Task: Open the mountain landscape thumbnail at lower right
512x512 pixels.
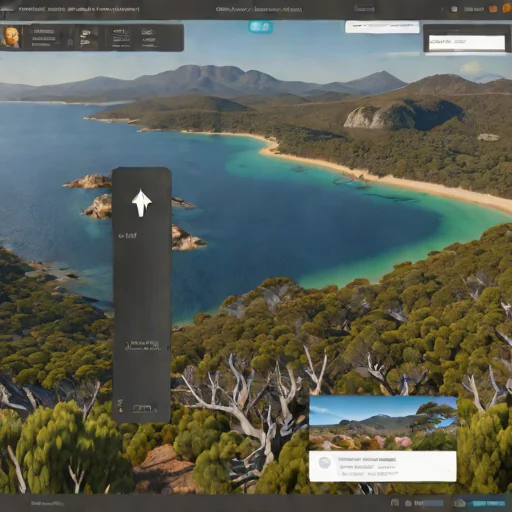Action: [x=383, y=423]
